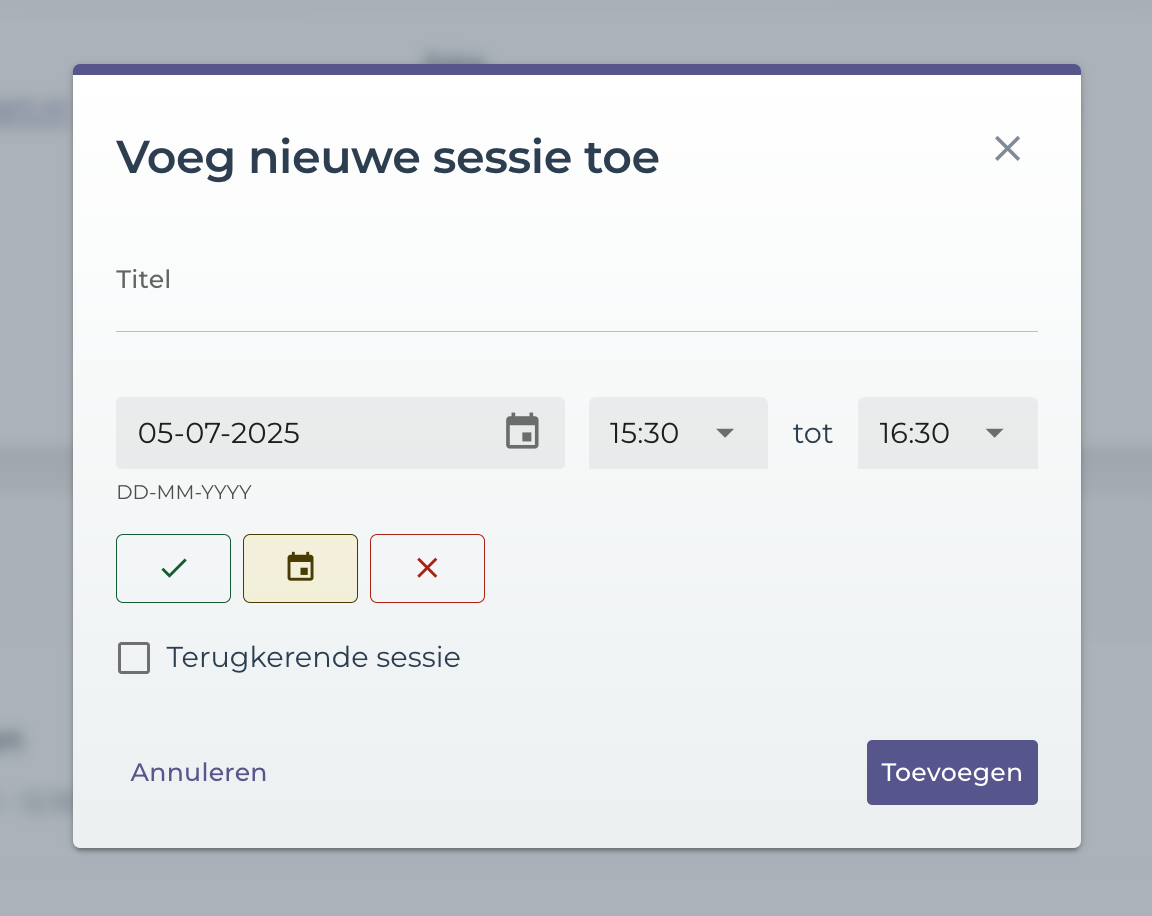
Task: Click into the Titel input field
Action: [x=576, y=310]
